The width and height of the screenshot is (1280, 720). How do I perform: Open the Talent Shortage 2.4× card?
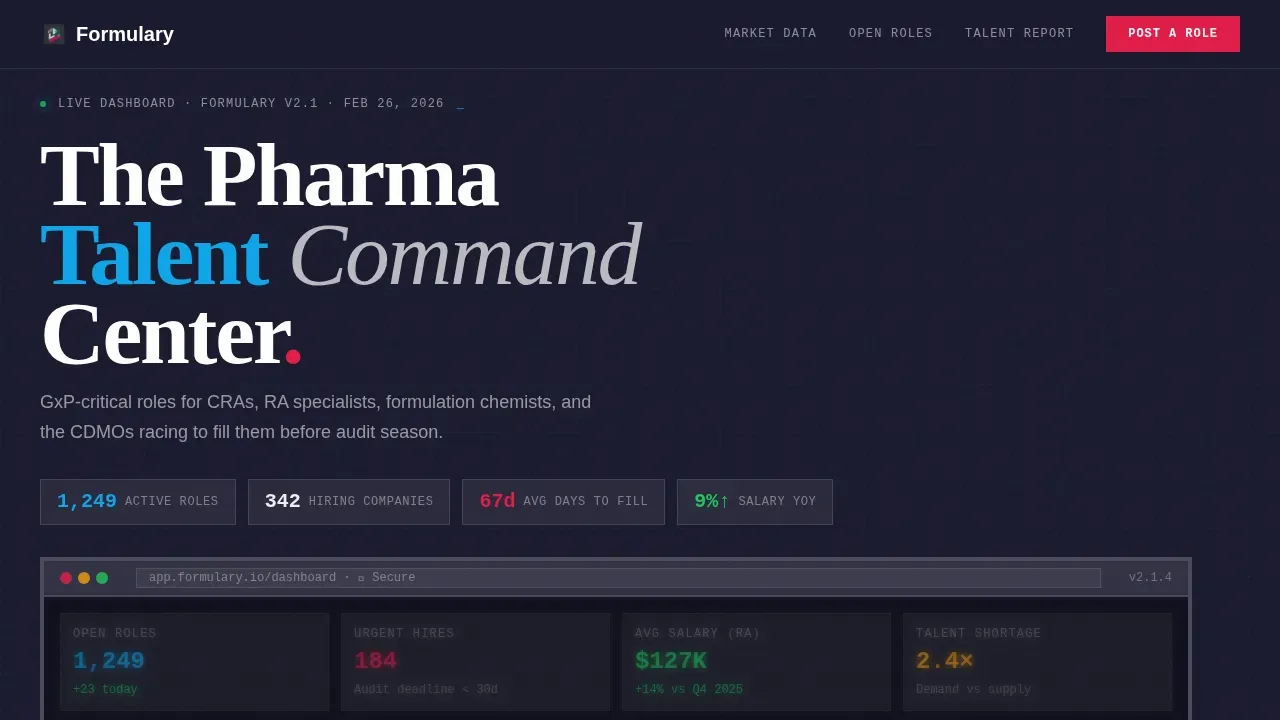(1038, 662)
